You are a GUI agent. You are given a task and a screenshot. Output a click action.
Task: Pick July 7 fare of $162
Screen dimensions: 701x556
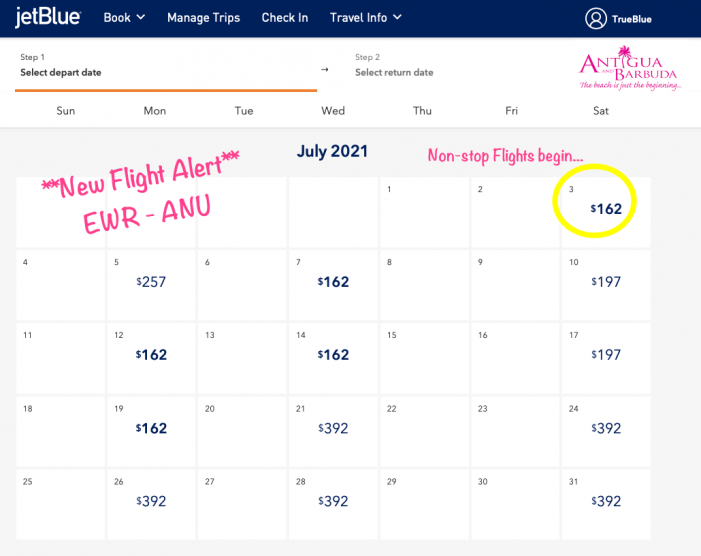coord(333,282)
